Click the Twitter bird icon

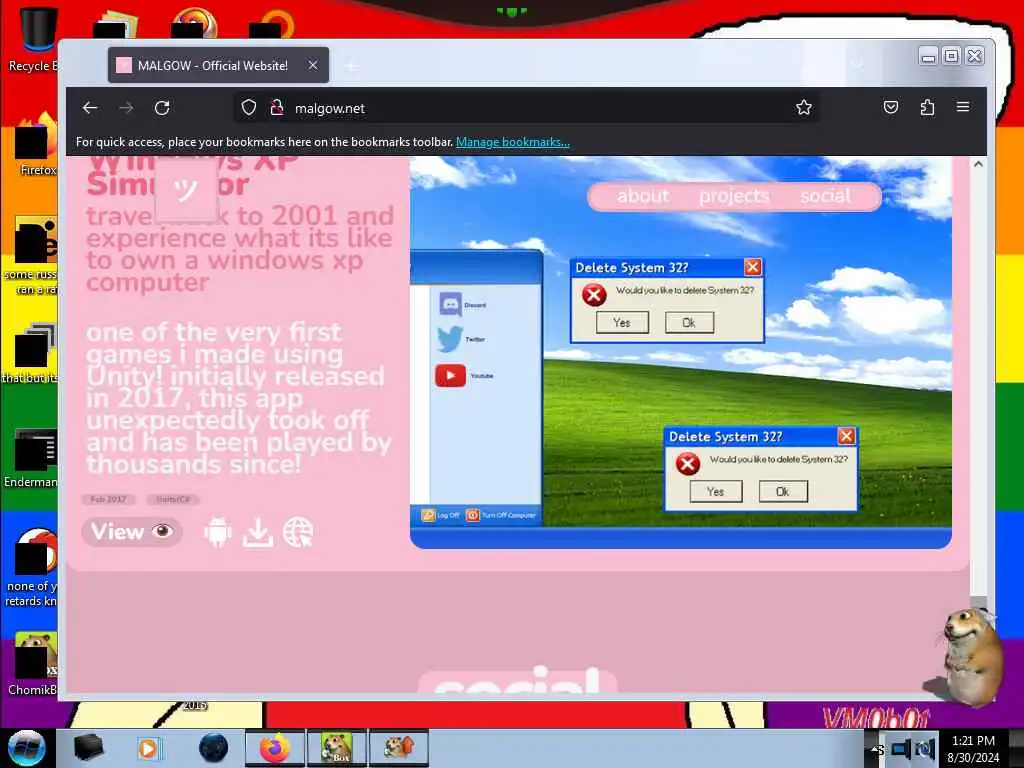450,339
